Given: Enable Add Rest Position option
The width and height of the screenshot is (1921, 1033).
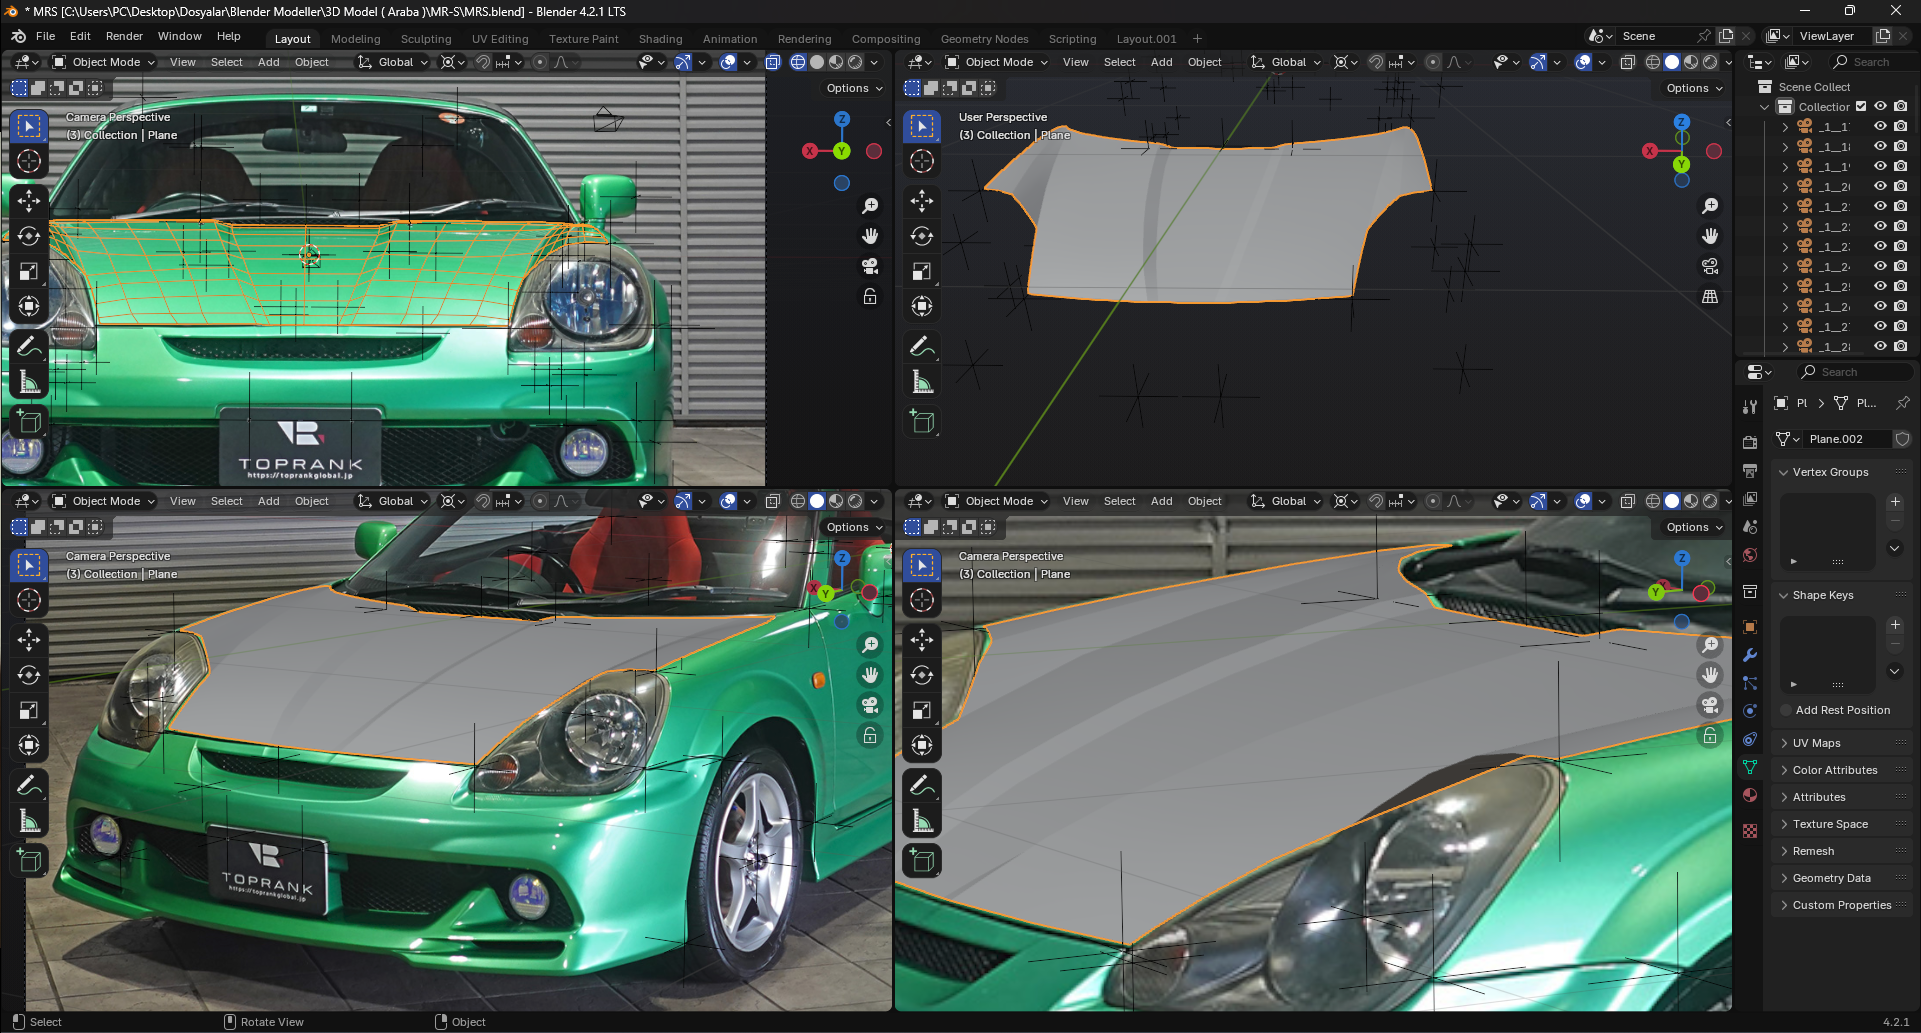Looking at the screenshot, I should point(1786,710).
